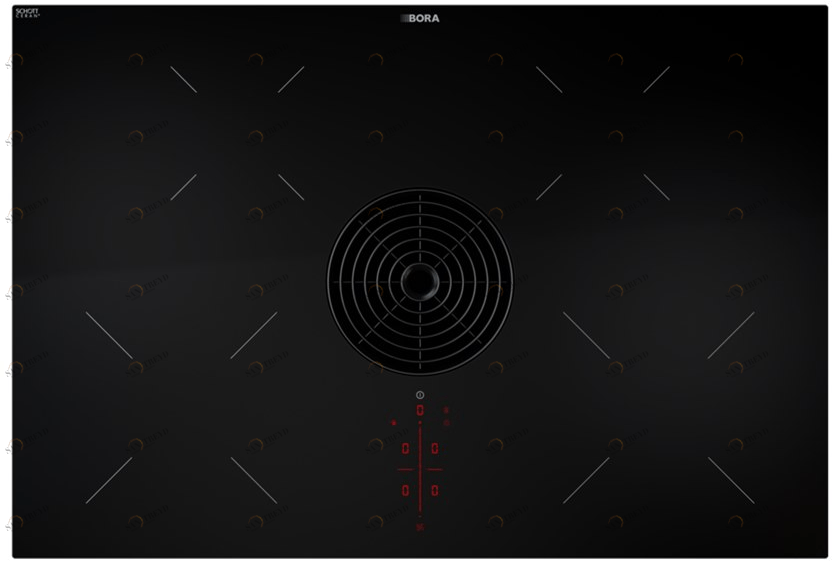Tap the horizontal red line right of the slider

tap(435, 469)
